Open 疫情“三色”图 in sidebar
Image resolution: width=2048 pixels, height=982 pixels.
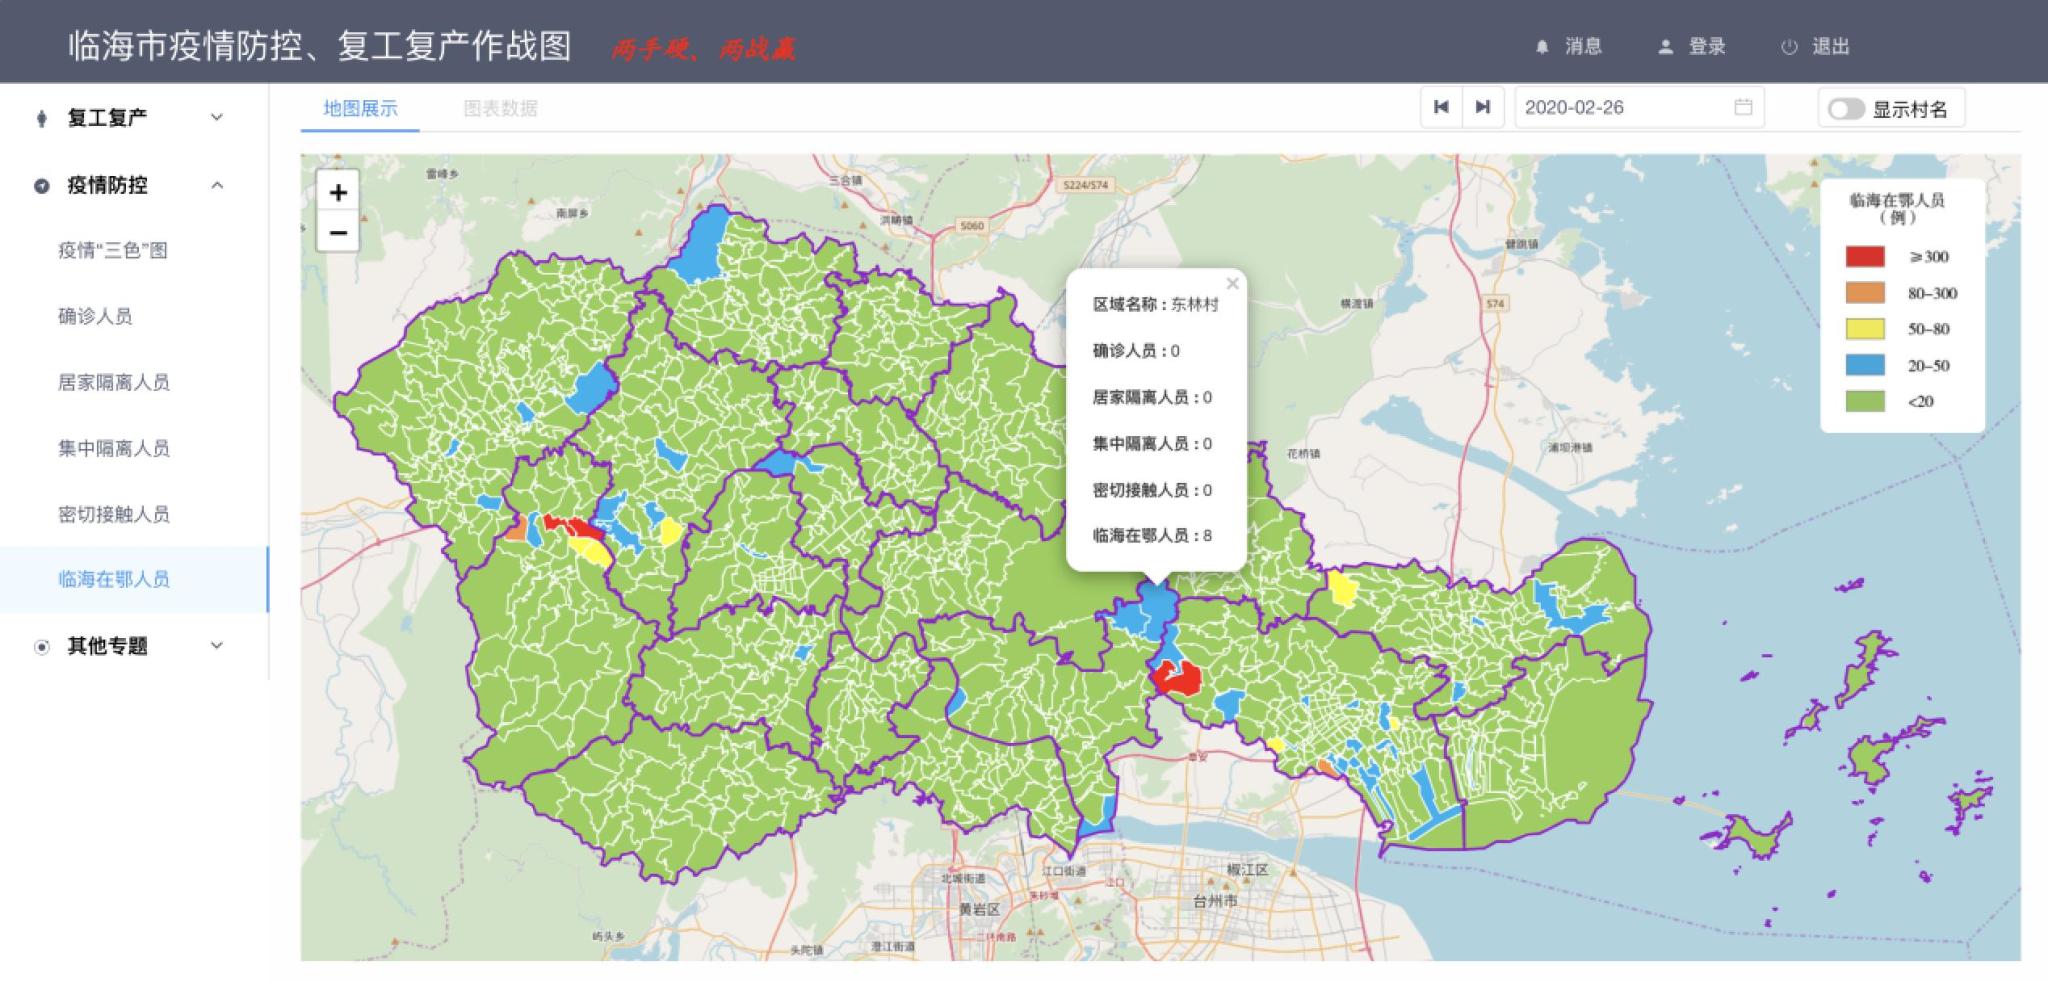point(113,251)
